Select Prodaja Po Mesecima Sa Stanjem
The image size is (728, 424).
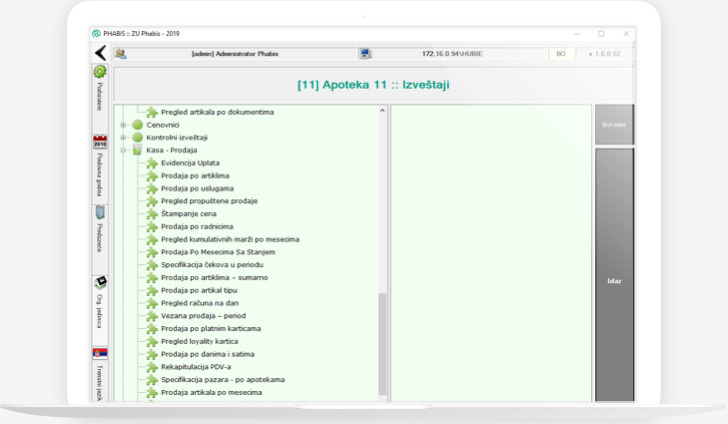click(x=218, y=252)
